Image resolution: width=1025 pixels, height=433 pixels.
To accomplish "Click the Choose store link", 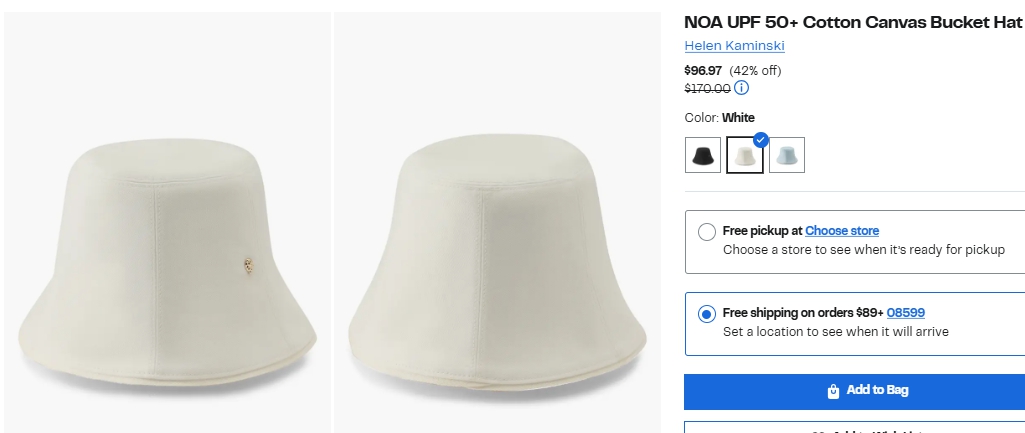I will (842, 231).
